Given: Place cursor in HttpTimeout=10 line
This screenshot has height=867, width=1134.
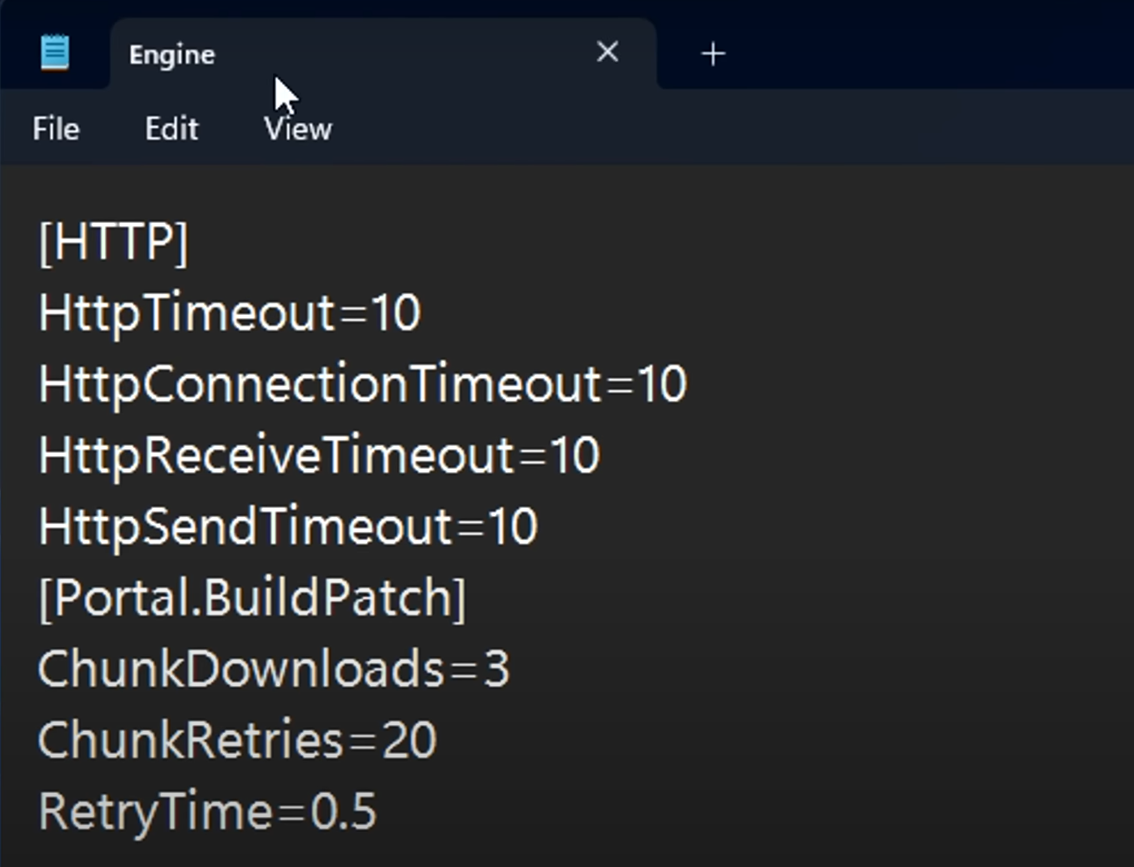Looking at the screenshot, I should [229, 314].
